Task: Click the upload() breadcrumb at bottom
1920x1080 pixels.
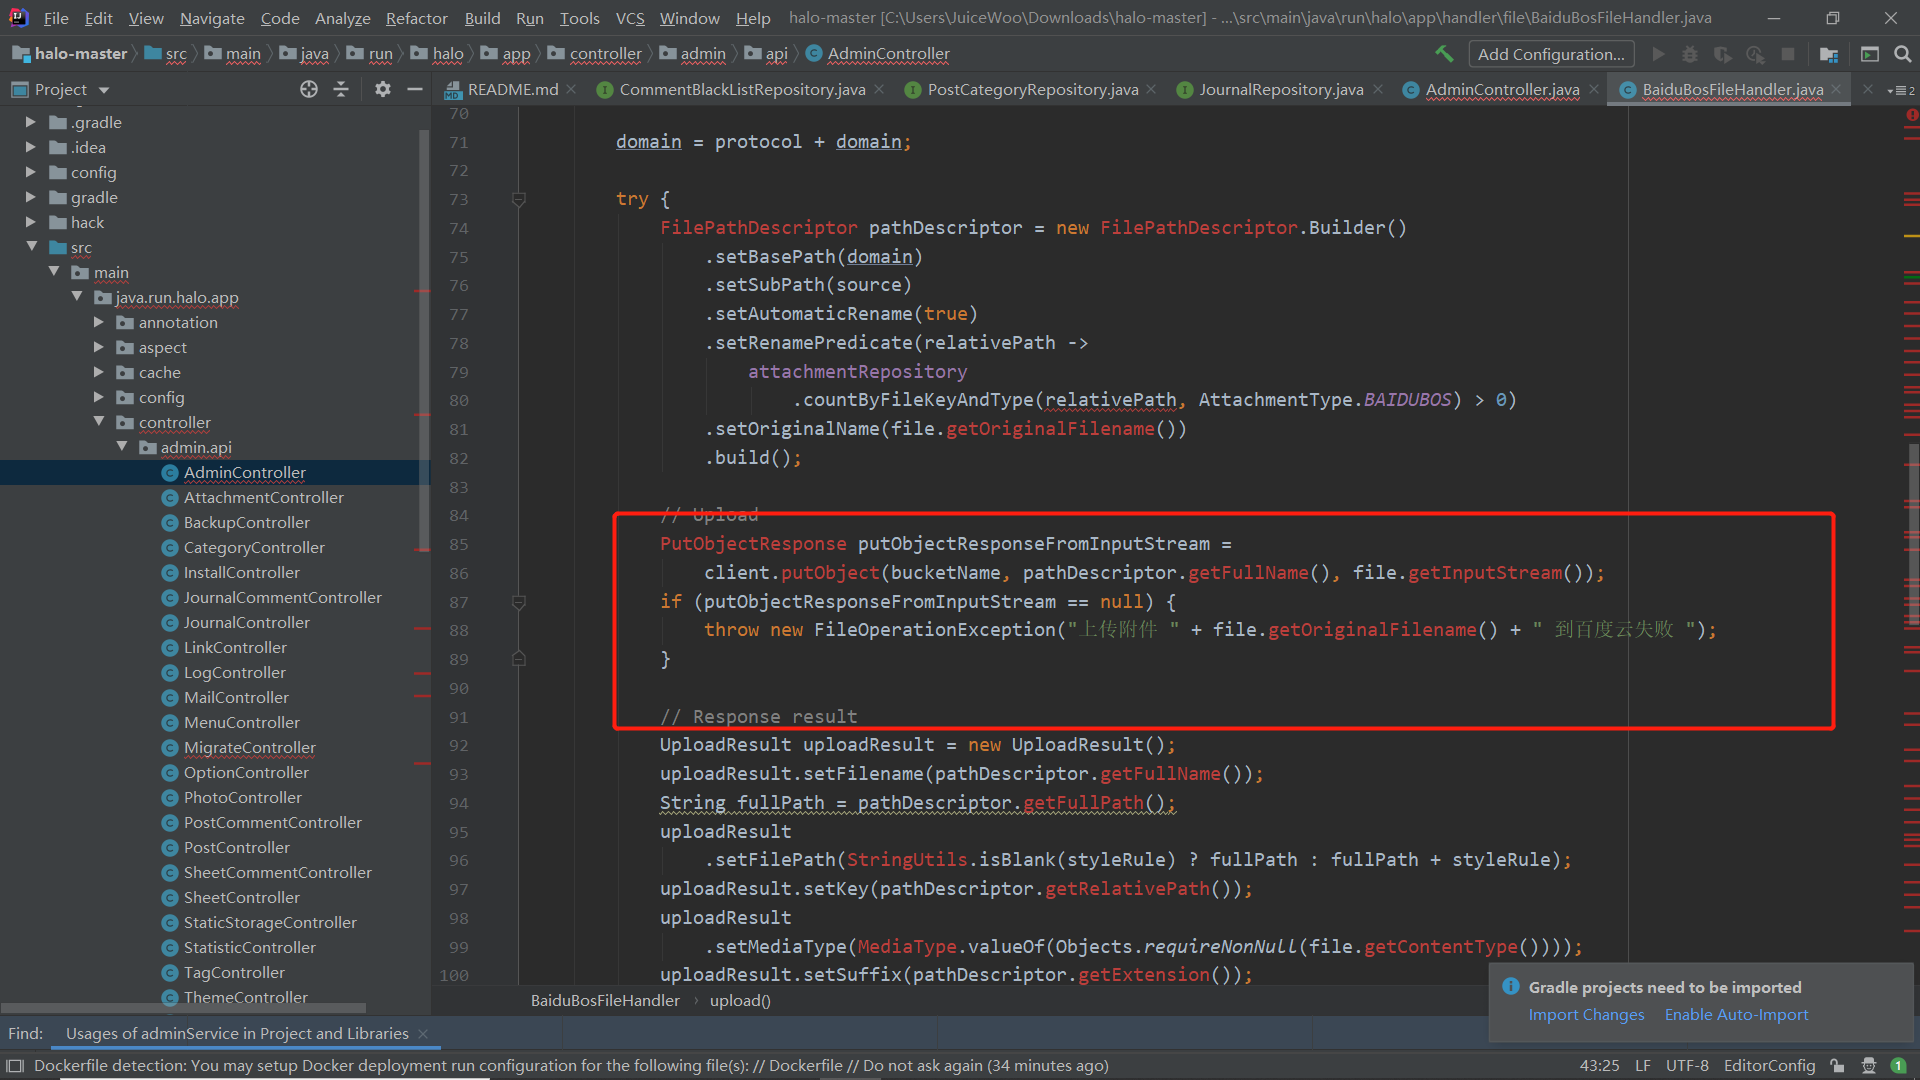Action: (x=740, y=1000)
